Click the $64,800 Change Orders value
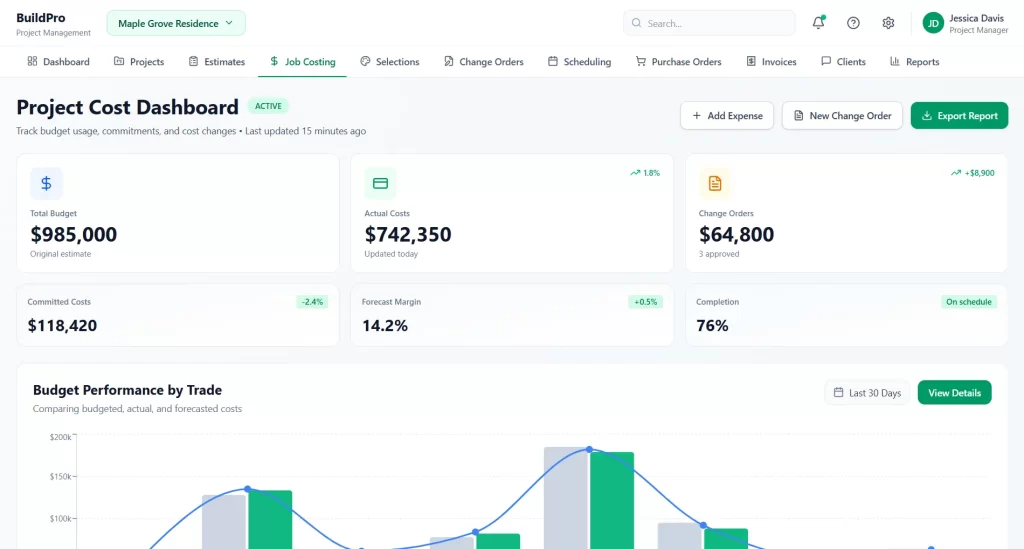The height and width of the screenshot is (549, 1024). pyautogui.click(x=736, y=234)
